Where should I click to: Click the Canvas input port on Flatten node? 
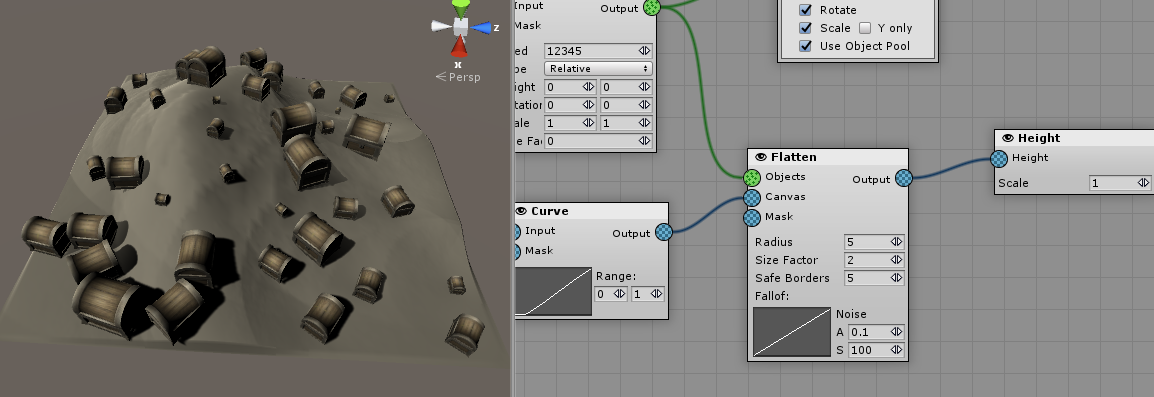(751, 197)
